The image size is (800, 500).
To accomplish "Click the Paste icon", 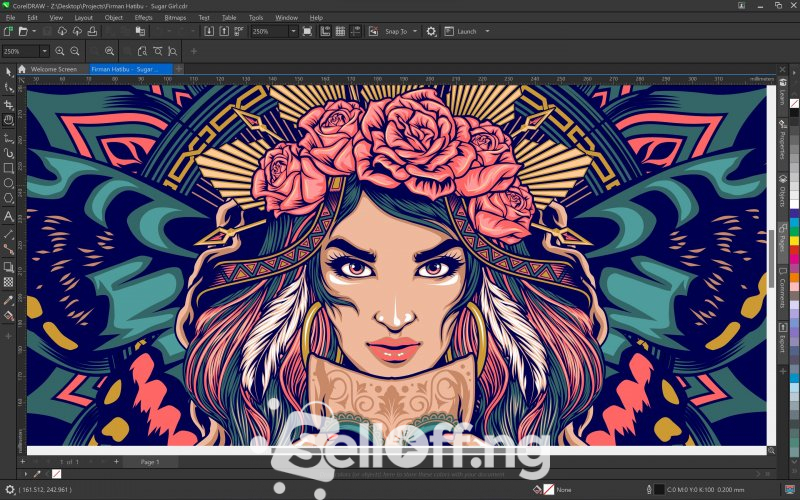I will point(140,32).
